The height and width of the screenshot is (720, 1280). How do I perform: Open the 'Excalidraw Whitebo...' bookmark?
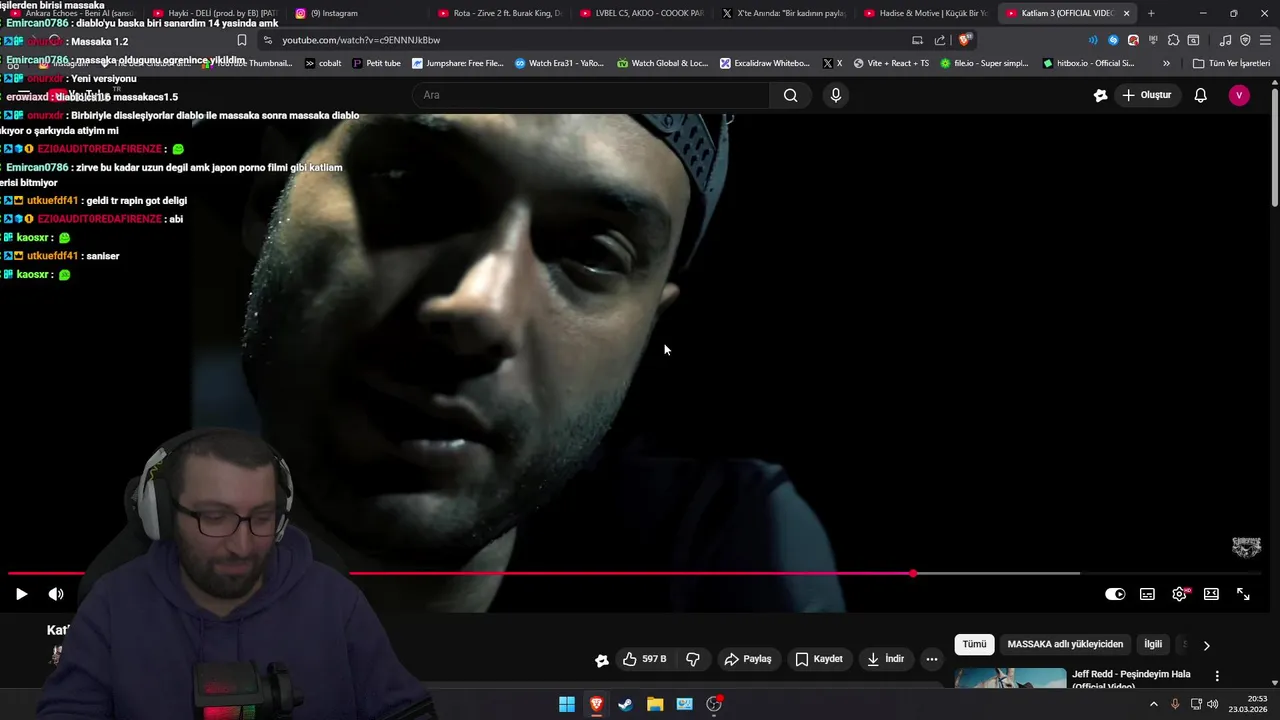[765, 63]
